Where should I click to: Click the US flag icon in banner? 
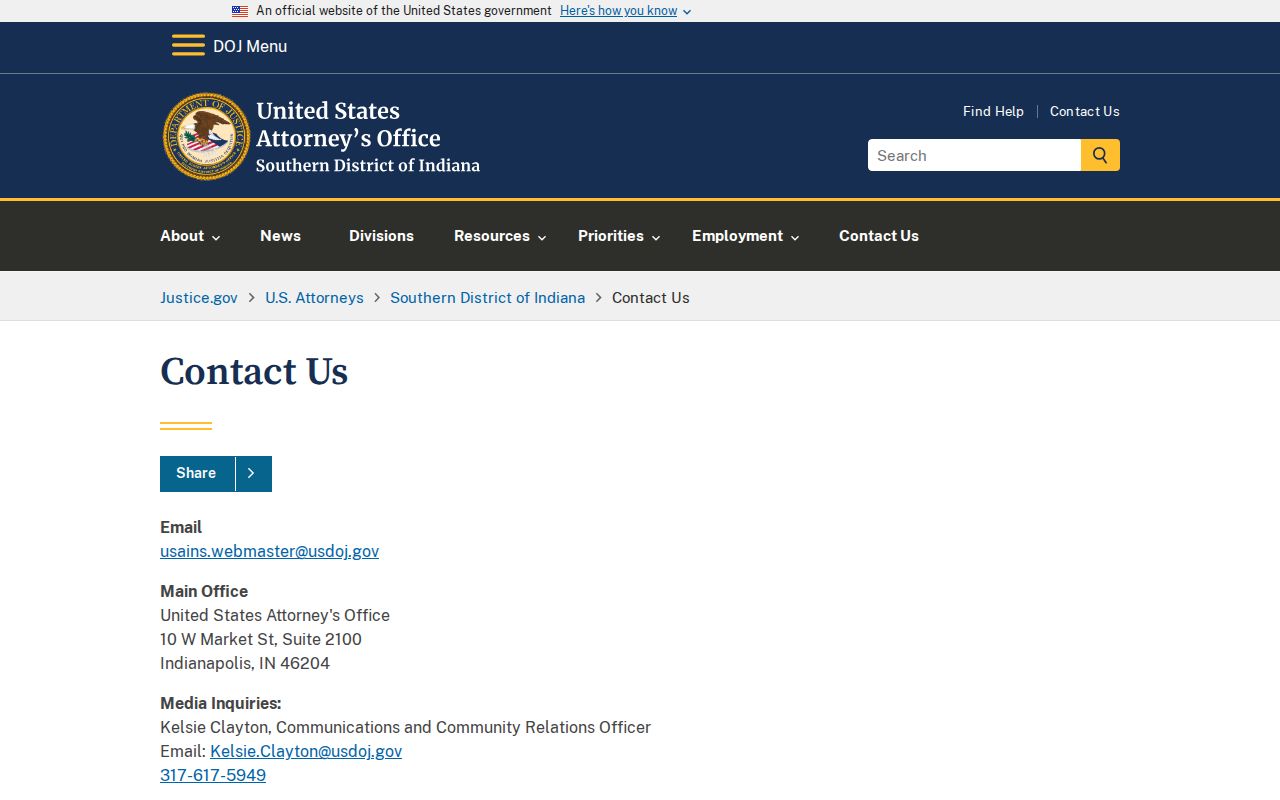click(x=240, y=11)
